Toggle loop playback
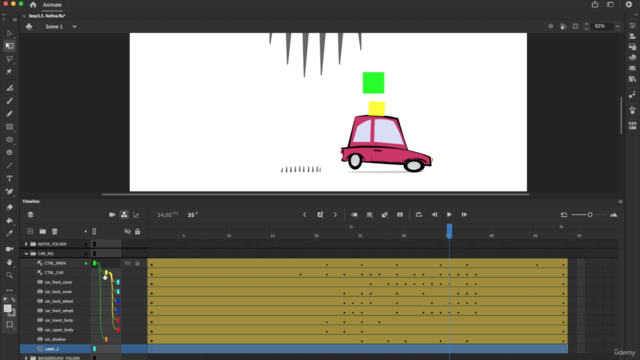Image resolution: width=640 pixels, height=360 pixels. click(419, 215)
